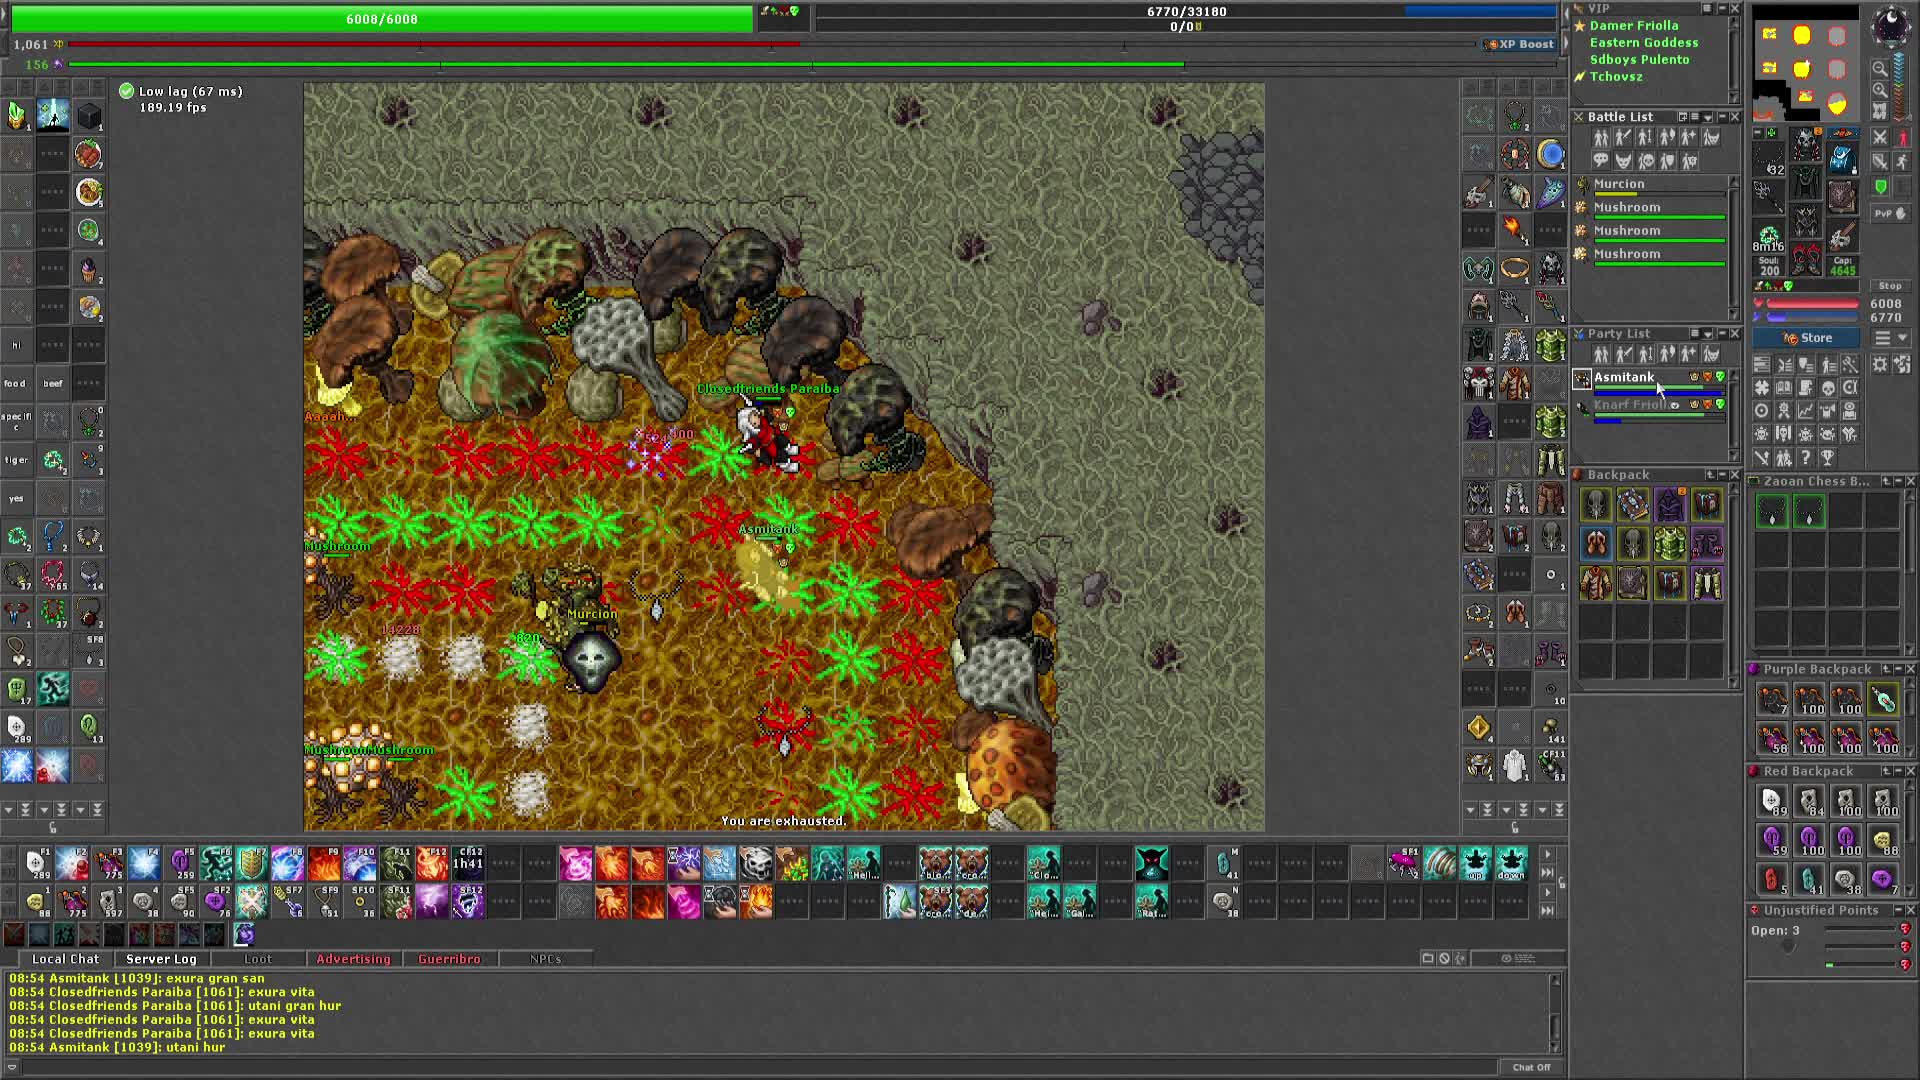The image size is (1920, 1080).
Task: Click Battle List scroll down arrow
Action: pyautogui.click(x=1734, y=314)
